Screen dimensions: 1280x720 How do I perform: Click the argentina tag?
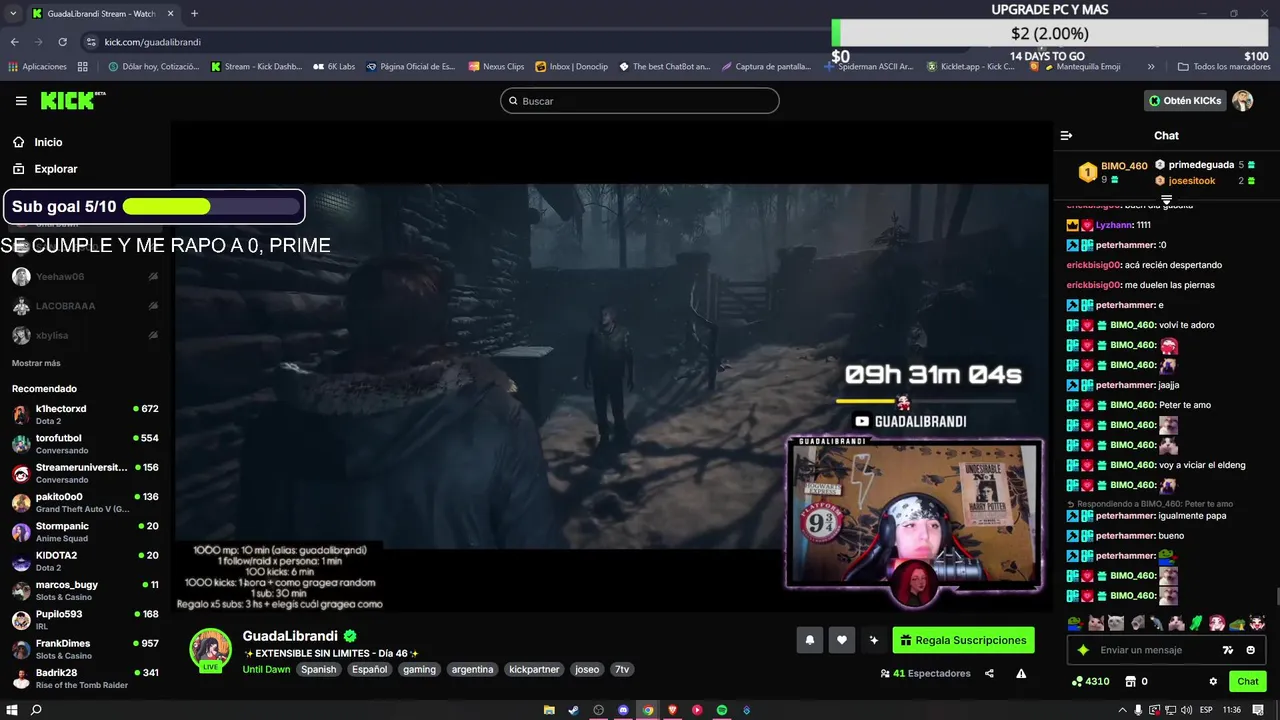click(x=472, y=670)
